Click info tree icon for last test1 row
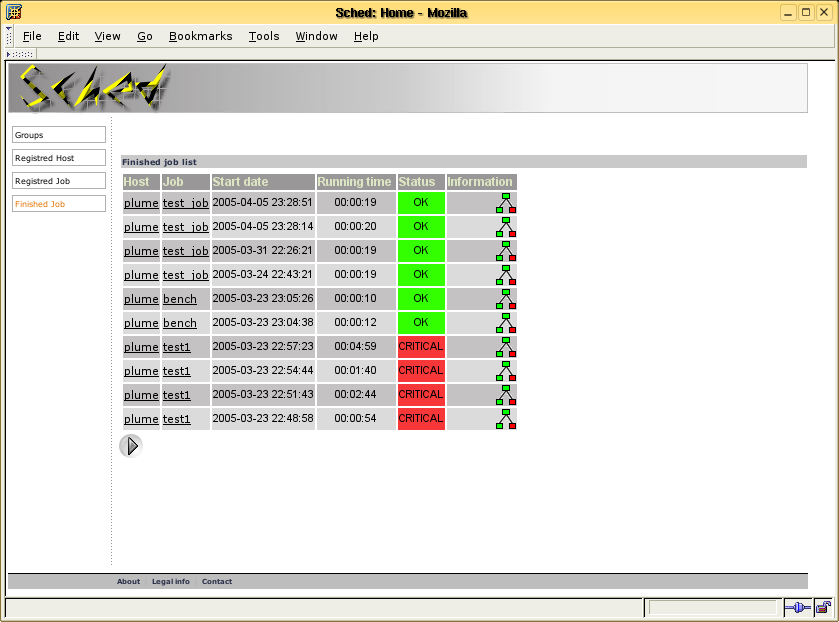This screenshot has height=622, width=839. 506,418
